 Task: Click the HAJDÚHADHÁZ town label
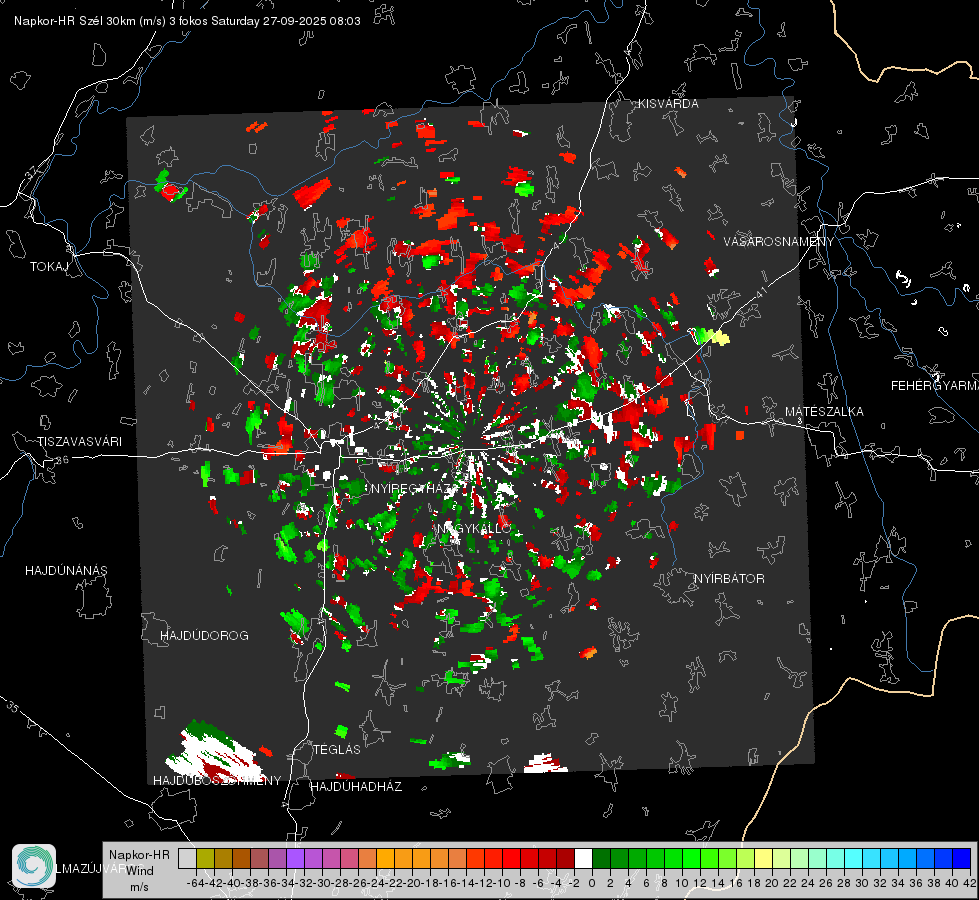[x=356, y=786]
